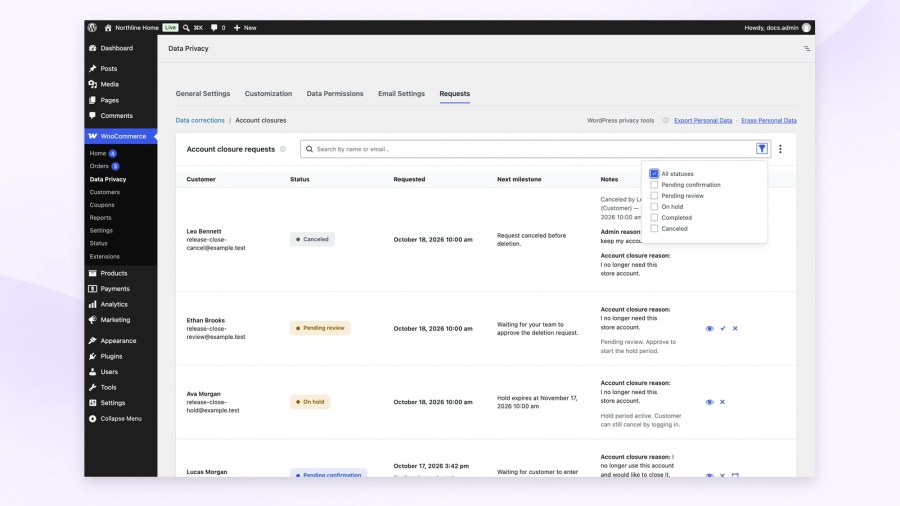Image resolution: width=900 pixels, height=506 pixels.
Task: Open Plugins in the sidebar
Action: coord(111,356)
